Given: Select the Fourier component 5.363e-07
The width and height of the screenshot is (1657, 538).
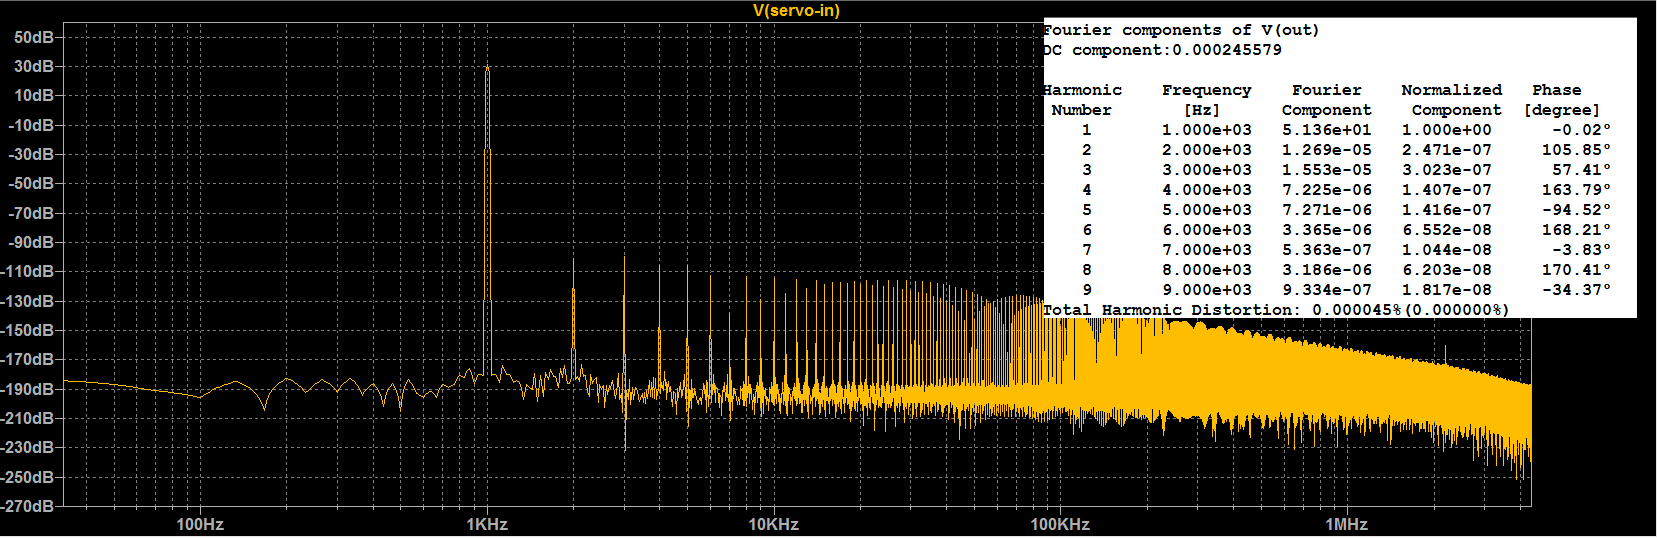Looking at the screenshot, I should [1327, 250].
